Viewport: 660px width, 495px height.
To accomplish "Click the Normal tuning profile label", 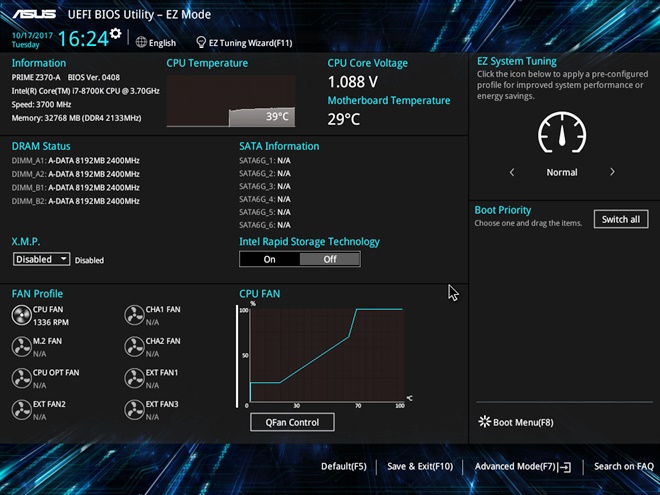I will 562,172.
